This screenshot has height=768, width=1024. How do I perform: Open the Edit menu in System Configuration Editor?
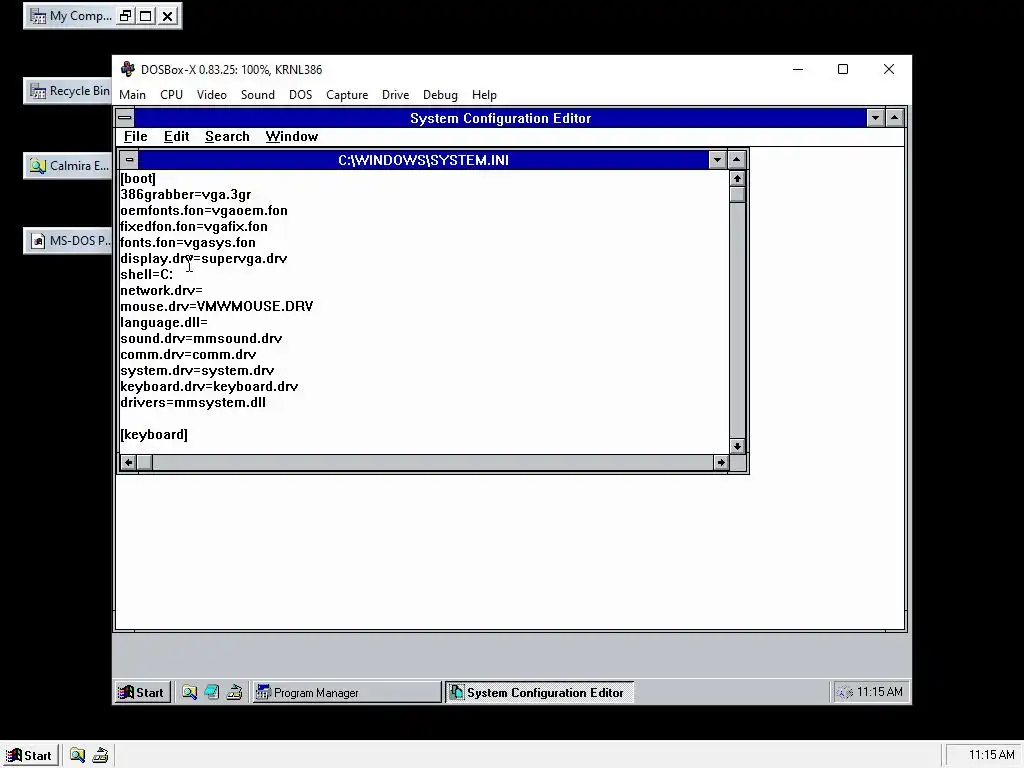click(176, 136)
